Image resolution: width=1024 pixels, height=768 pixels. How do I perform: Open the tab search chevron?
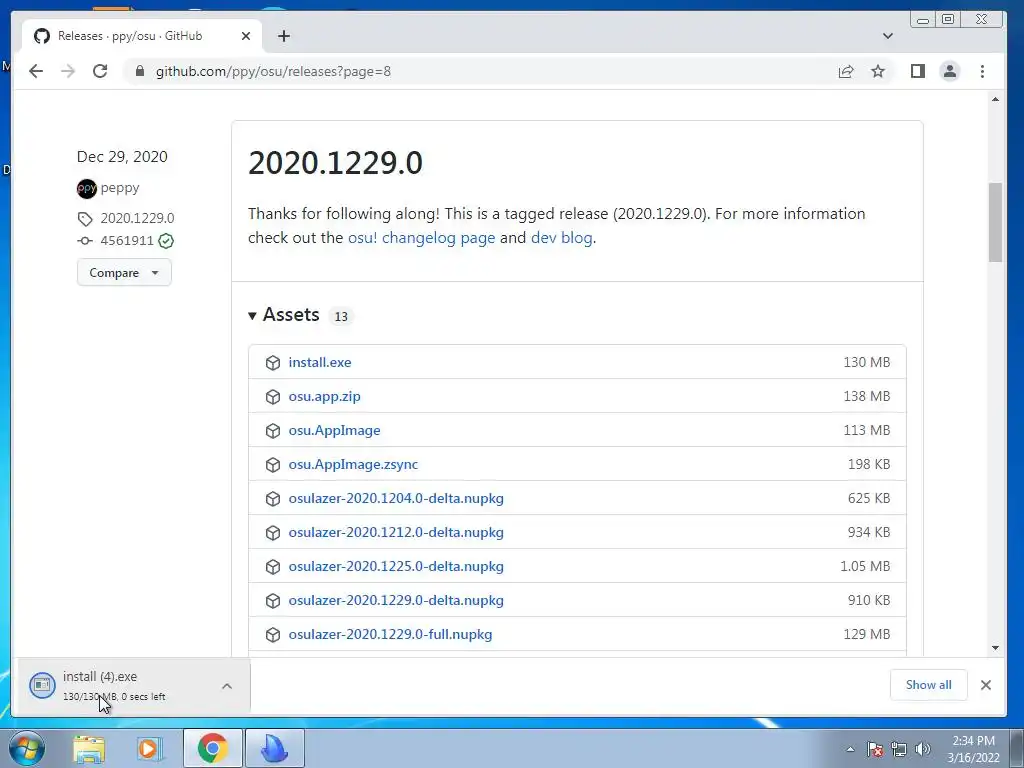(888, 36)
